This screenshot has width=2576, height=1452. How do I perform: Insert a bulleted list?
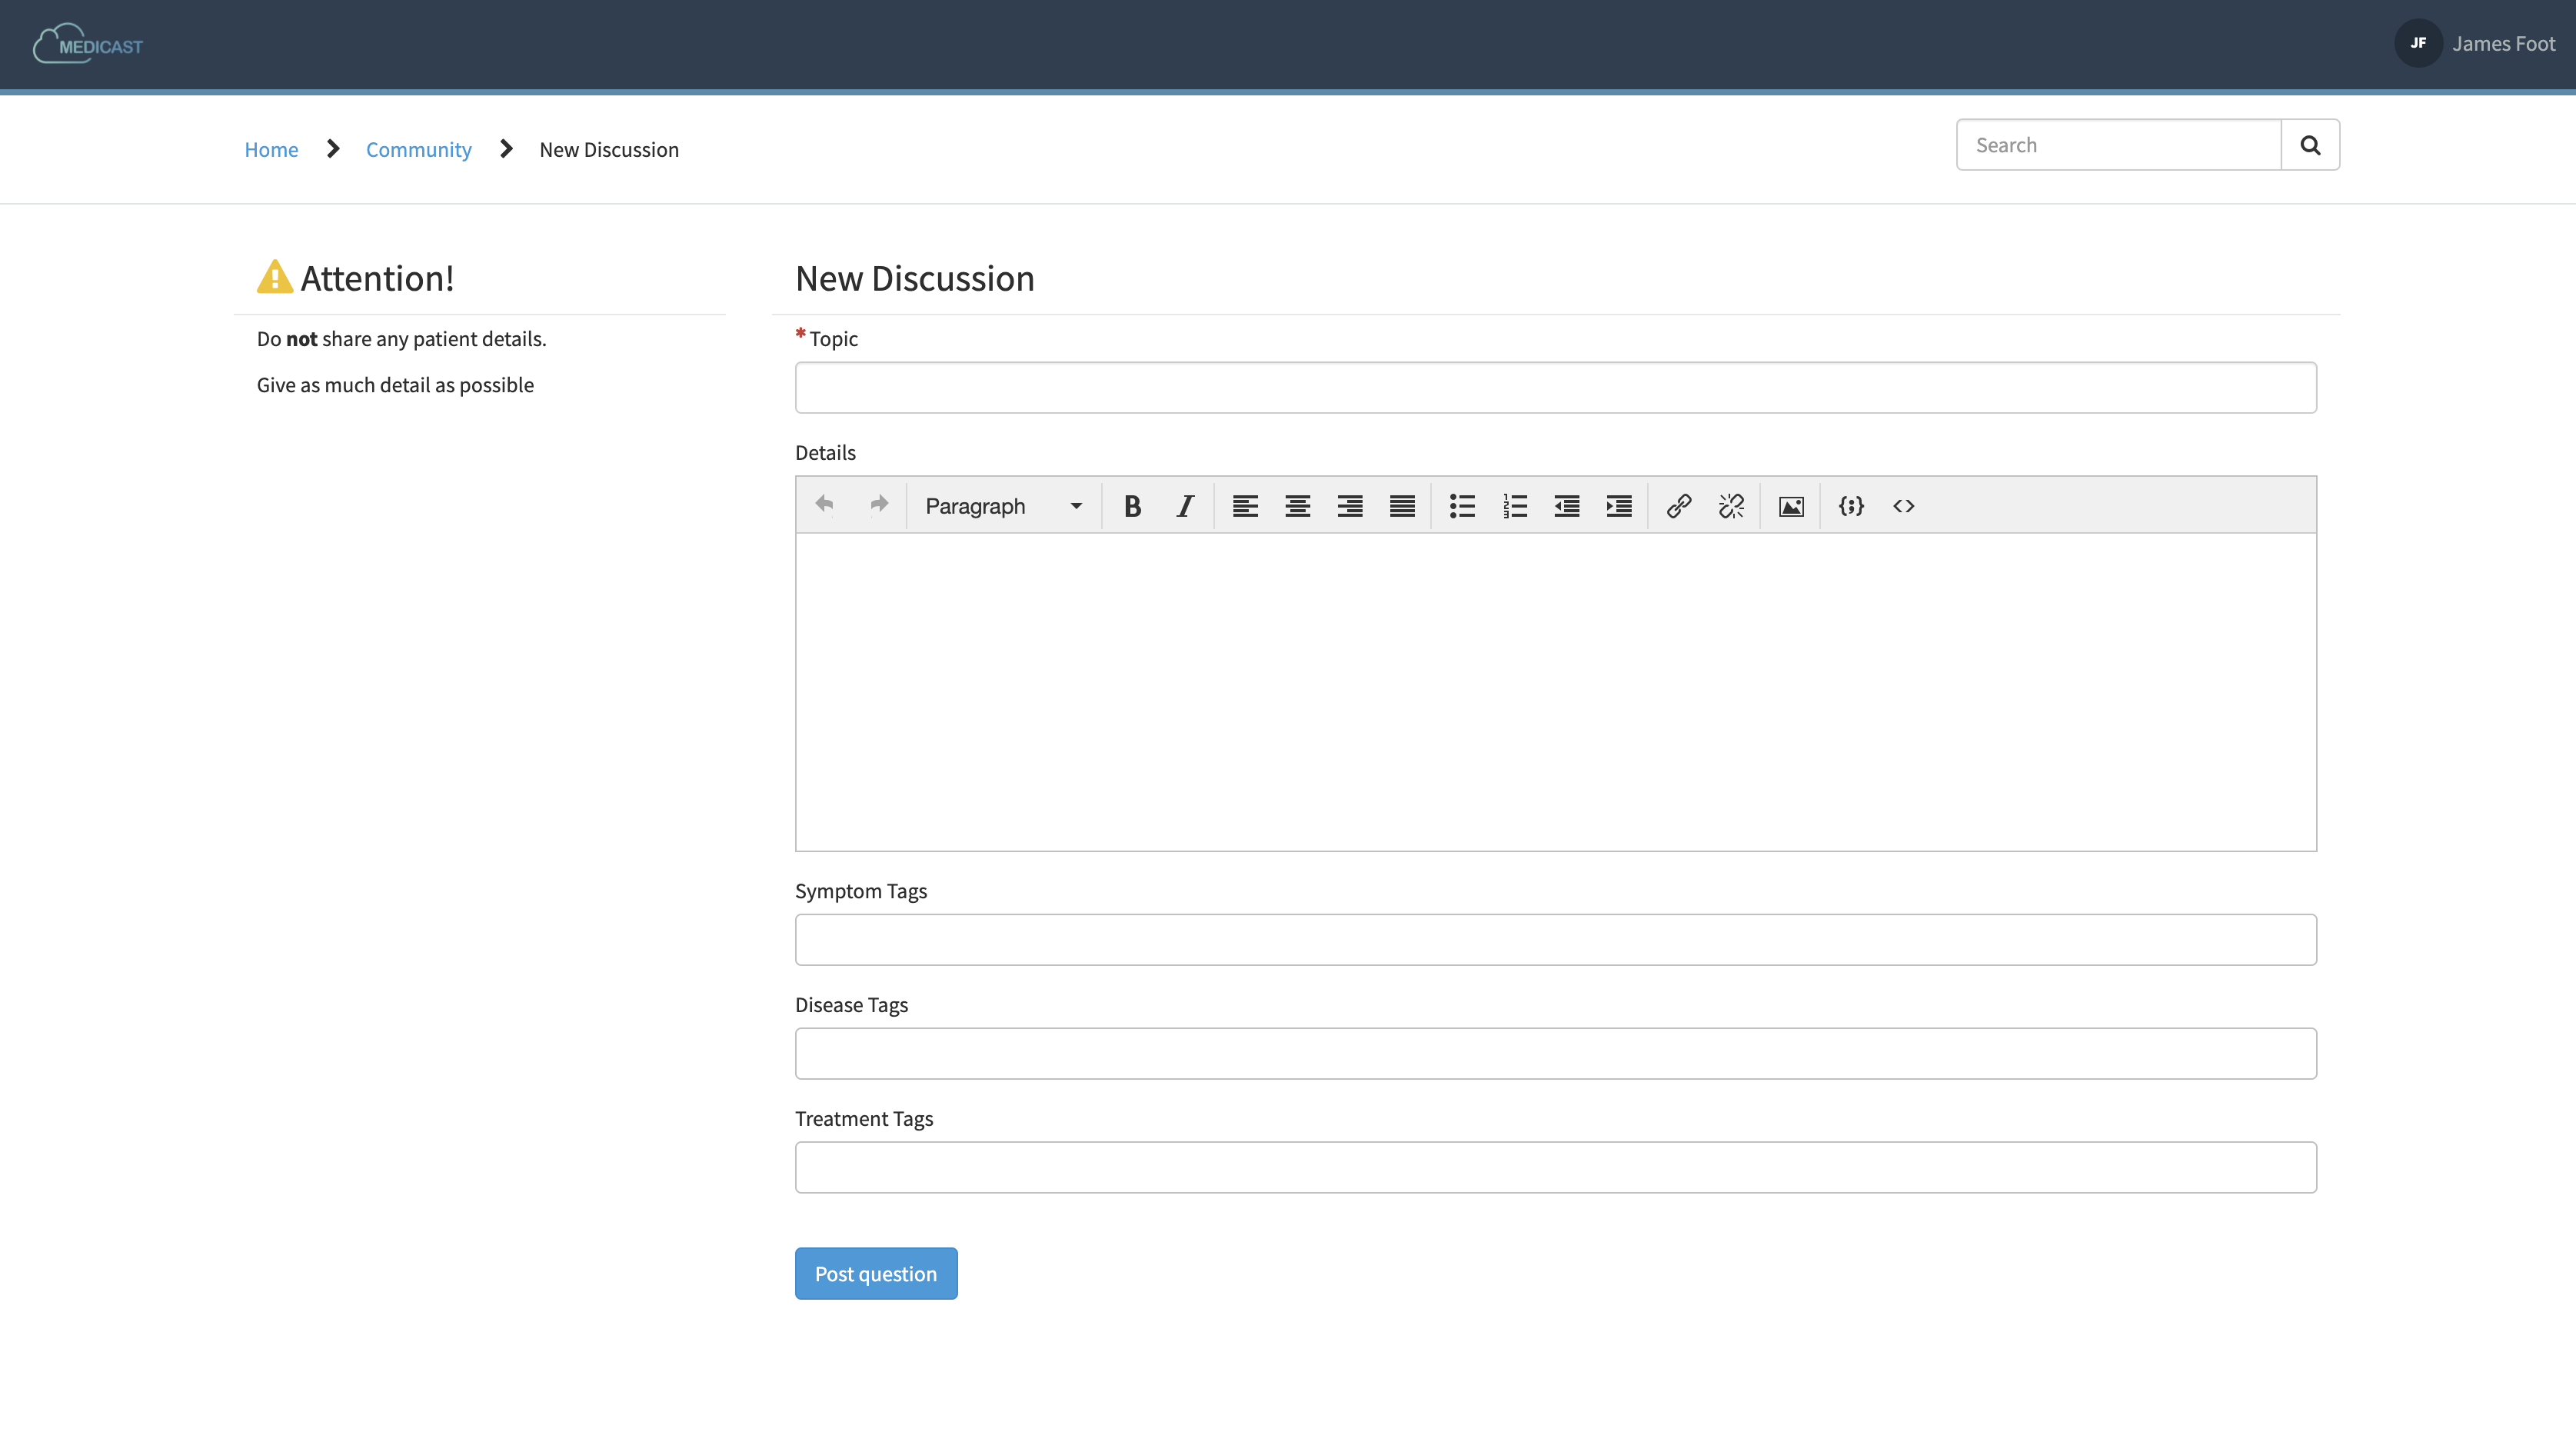[x=1462, y=506]
